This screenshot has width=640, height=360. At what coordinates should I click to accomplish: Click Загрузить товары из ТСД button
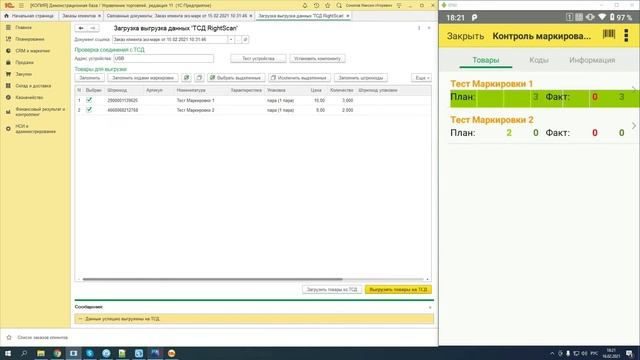click(332, 289)
